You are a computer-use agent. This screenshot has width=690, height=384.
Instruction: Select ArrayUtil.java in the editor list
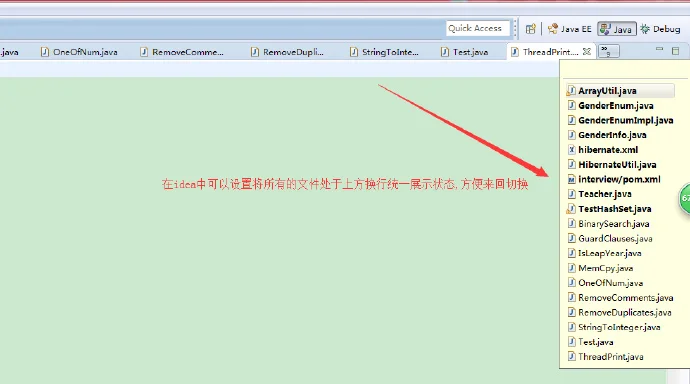coord(620,91)
